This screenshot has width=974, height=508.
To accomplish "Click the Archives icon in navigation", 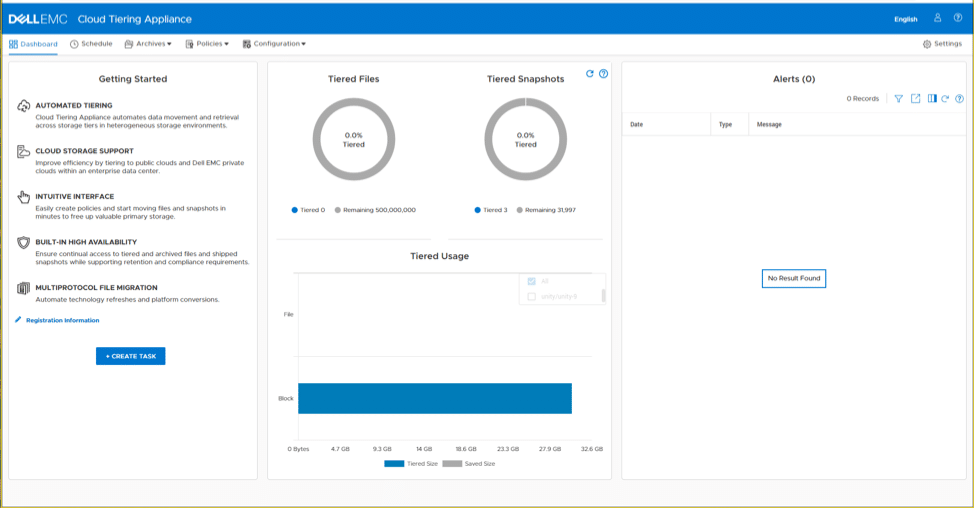I will click(129, 44).
